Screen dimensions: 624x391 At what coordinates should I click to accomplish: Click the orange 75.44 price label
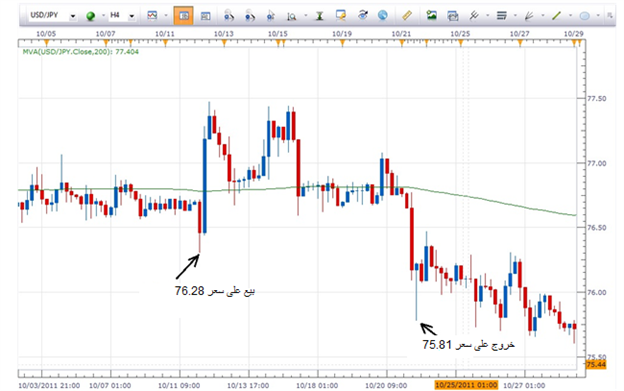click(596, 364)
